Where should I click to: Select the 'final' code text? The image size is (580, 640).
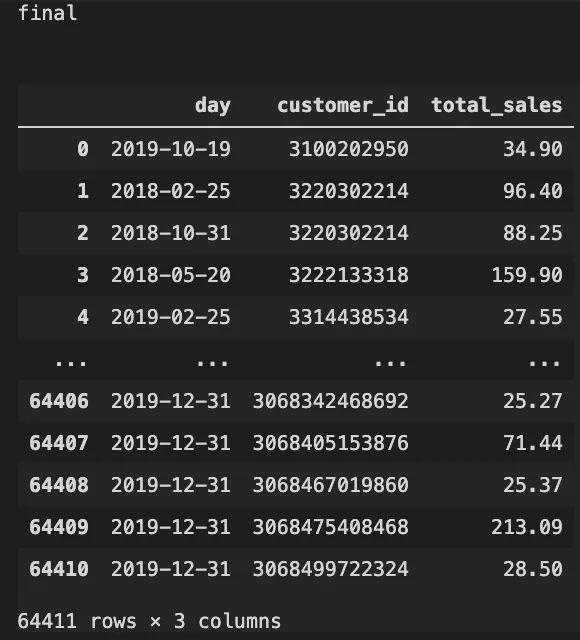pos(47,13)
